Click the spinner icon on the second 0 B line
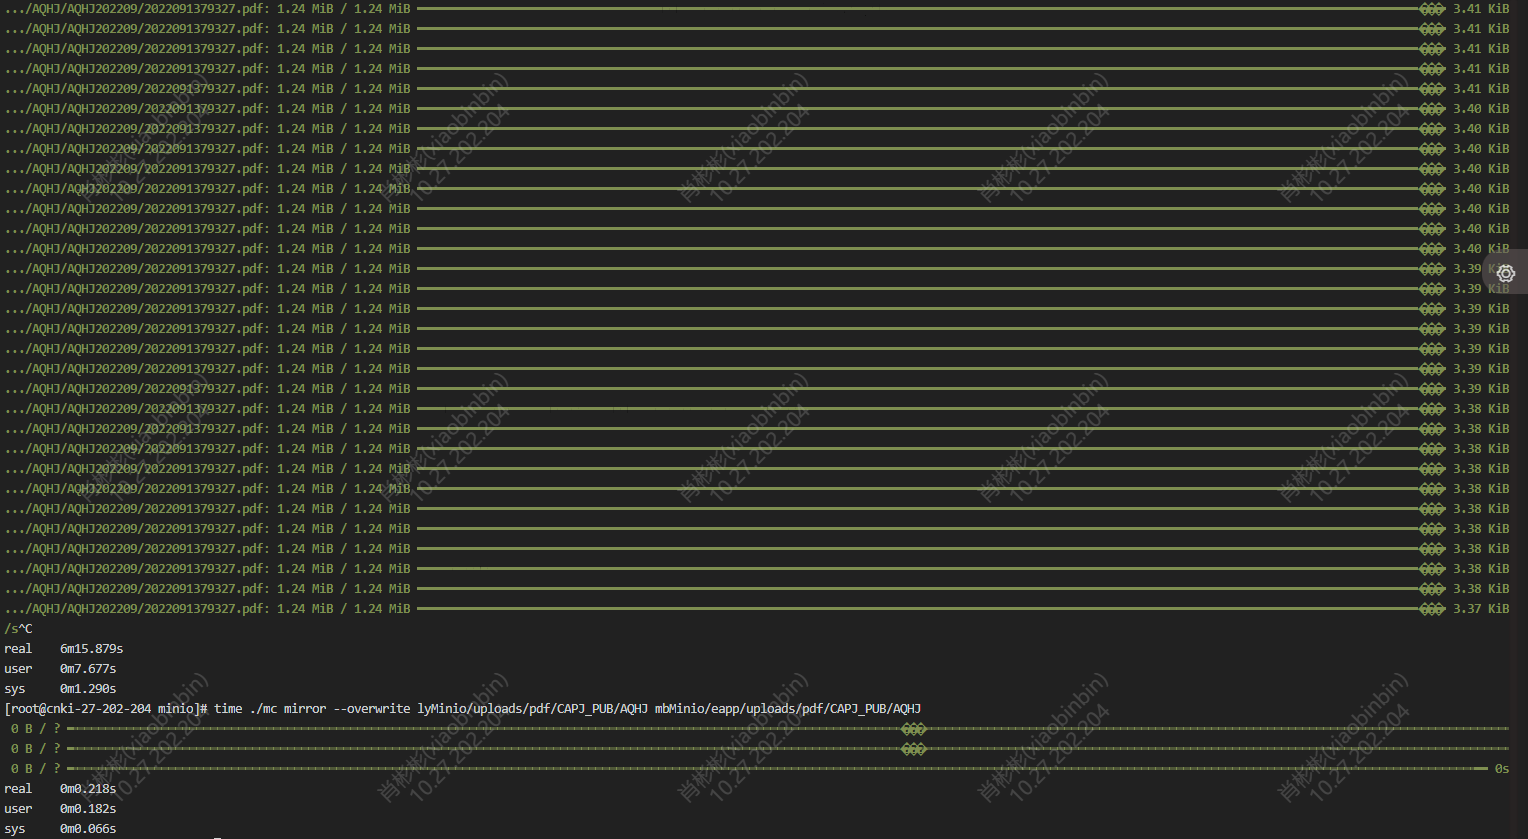Image resolution: width=1528 pixels, height=839 pixels. [914, 748]
